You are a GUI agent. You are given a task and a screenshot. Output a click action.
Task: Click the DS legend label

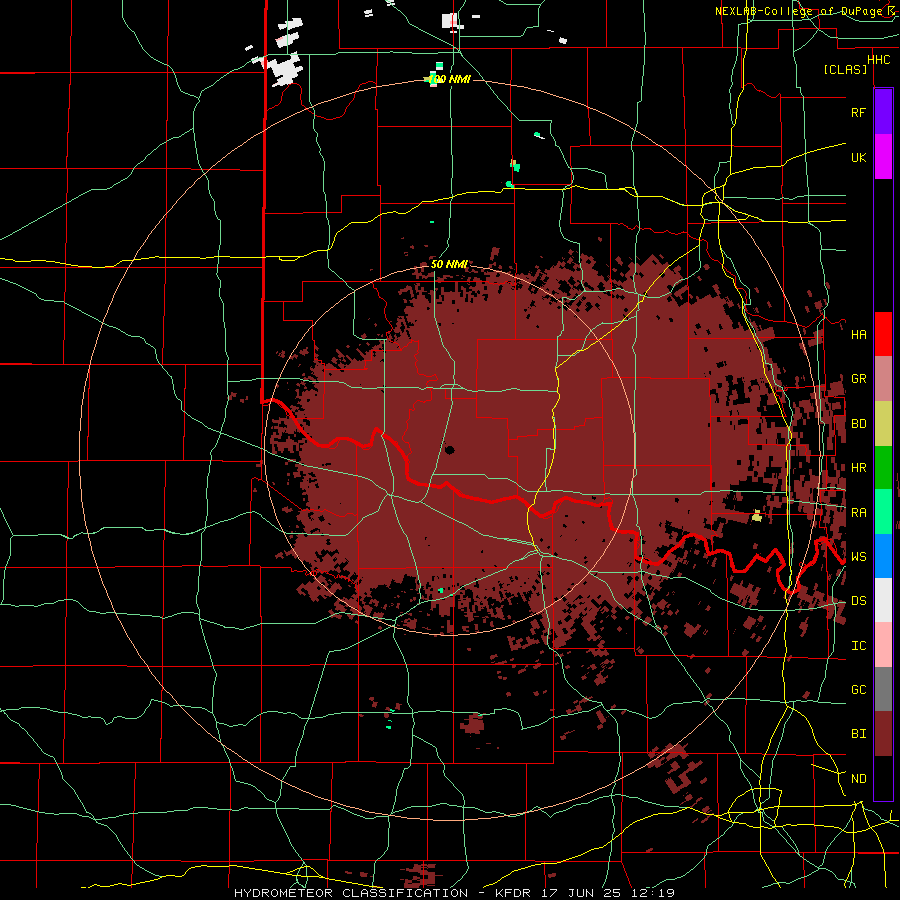pyautogui.click(x=858, y=601)
